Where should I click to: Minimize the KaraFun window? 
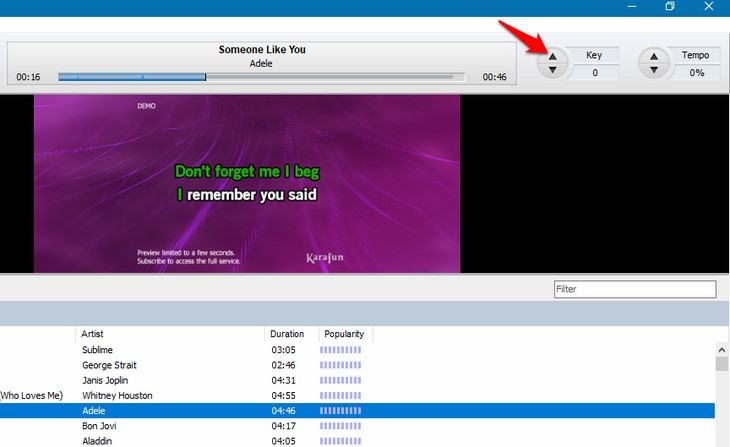[632, 7]
